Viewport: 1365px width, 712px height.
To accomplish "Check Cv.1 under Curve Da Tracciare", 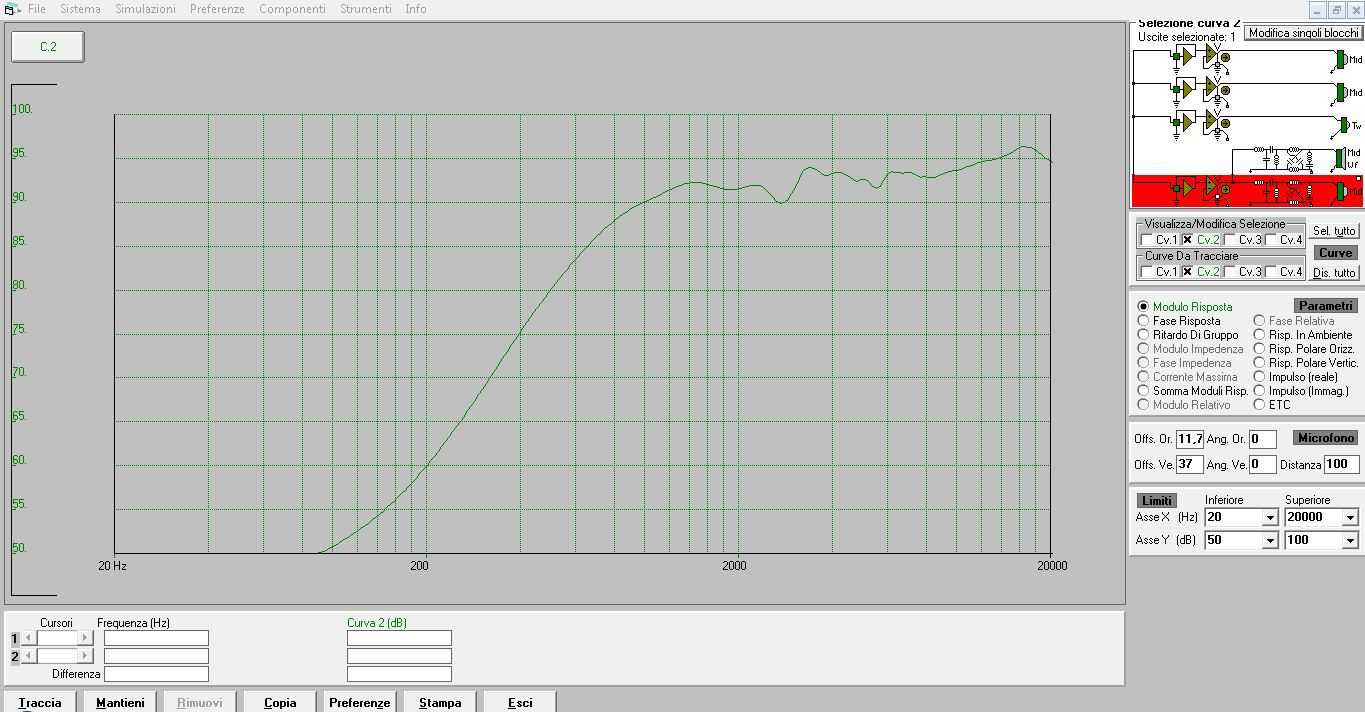I will pos(1146,272).
